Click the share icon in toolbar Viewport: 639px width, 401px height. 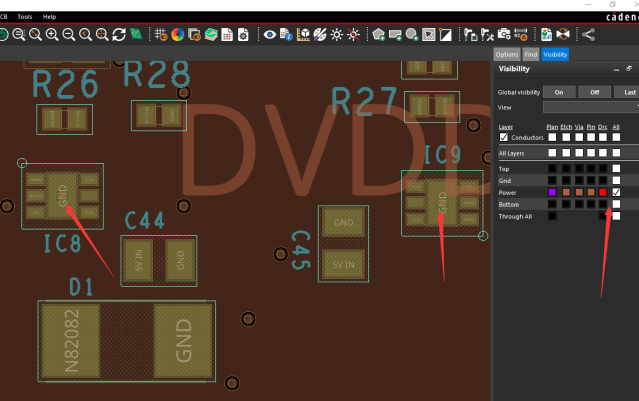click(588, 35)
